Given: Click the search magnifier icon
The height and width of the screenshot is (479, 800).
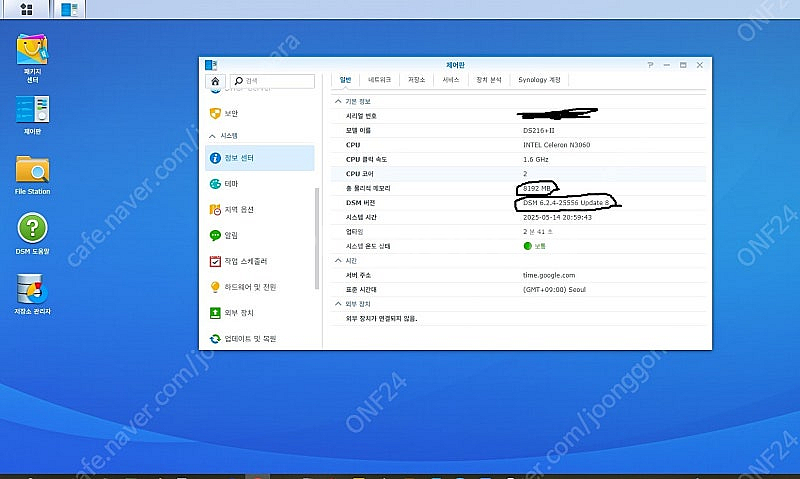Looking at the screenshot, I should point(238,81).
